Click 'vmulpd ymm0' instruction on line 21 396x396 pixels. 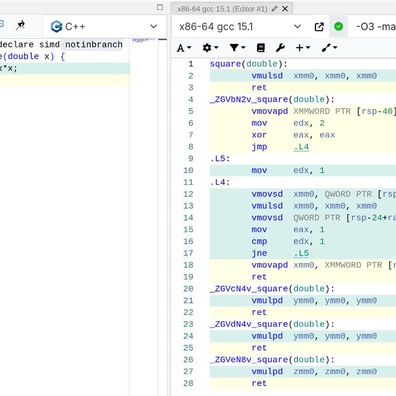[x=314, y=300]
